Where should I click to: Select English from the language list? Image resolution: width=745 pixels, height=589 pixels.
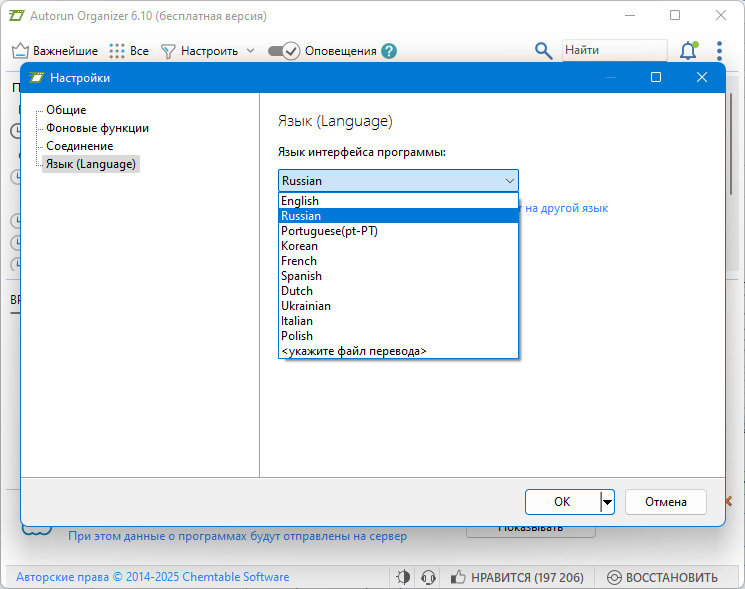click(x=398, y=201)
